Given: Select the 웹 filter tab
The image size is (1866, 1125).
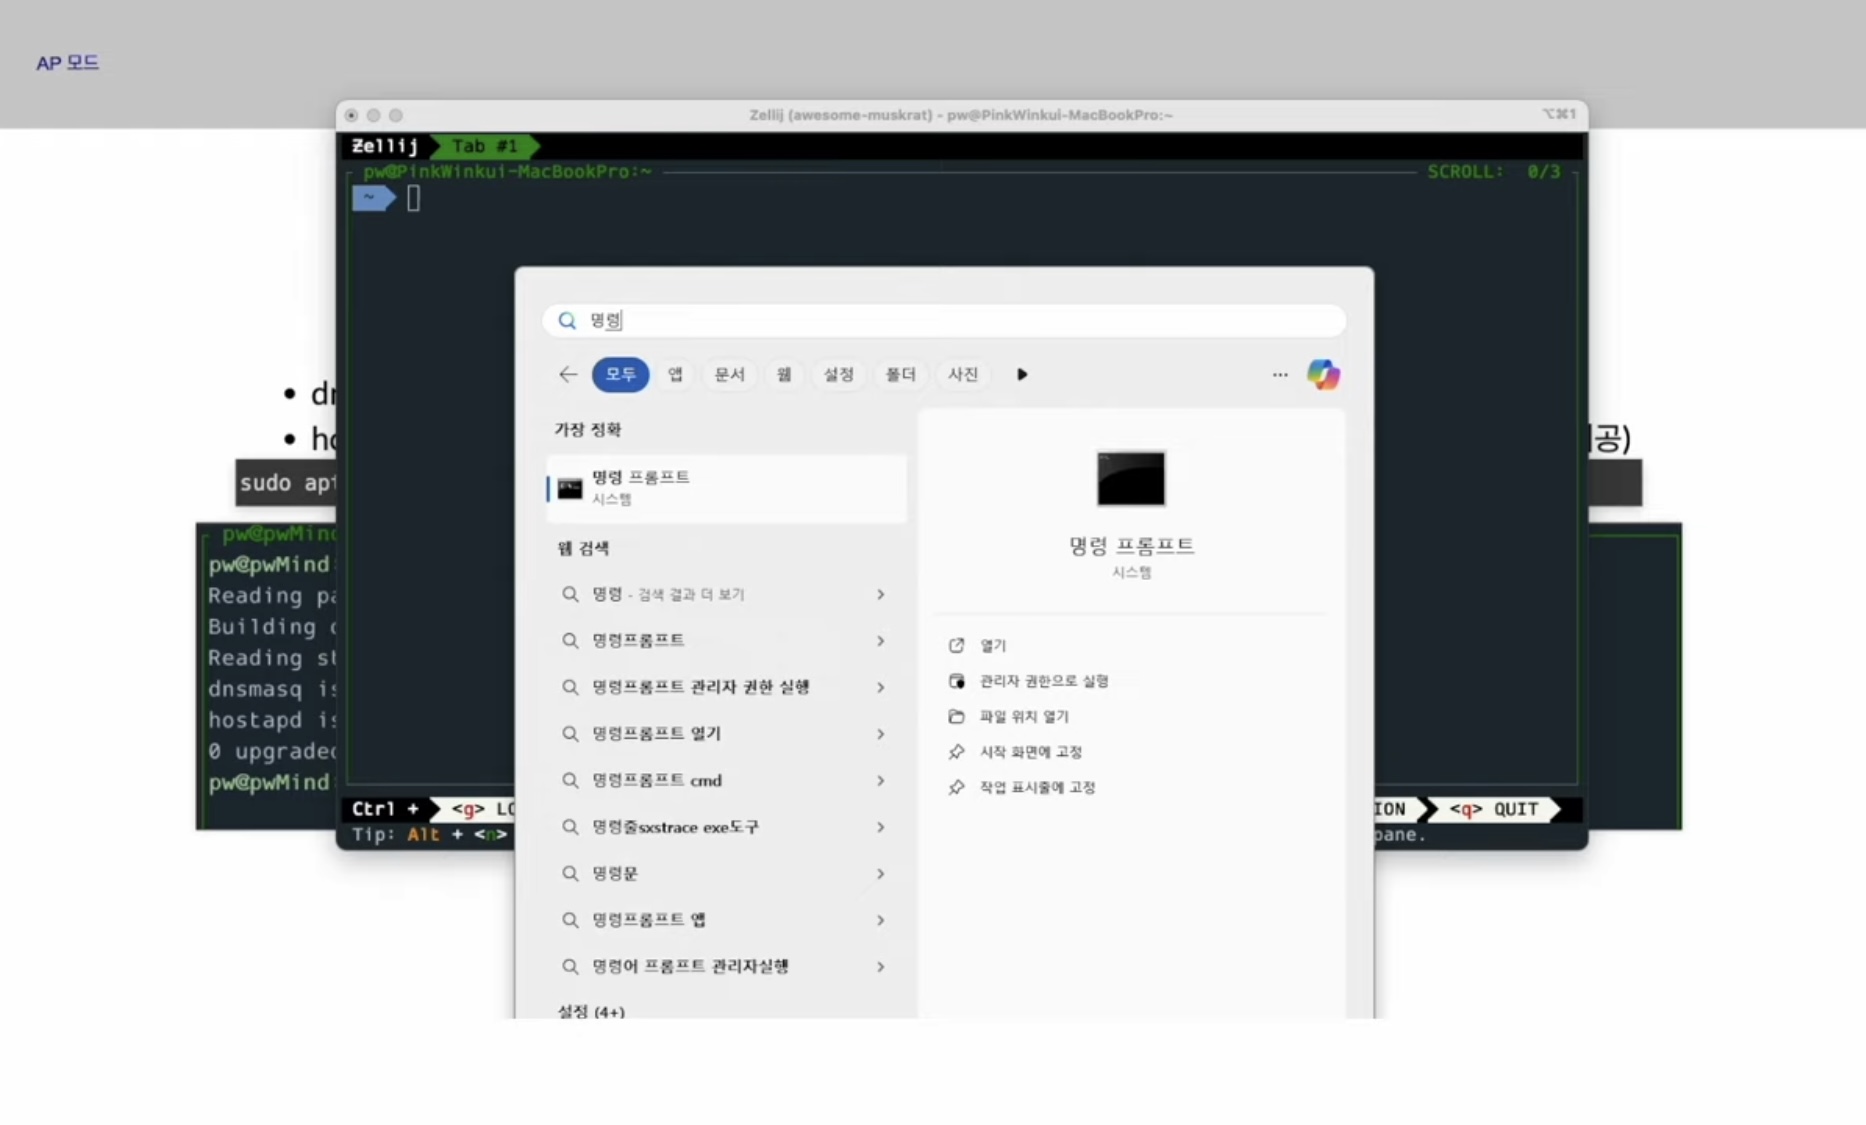Looking at the screenshot, I should (x=784, y=374).
